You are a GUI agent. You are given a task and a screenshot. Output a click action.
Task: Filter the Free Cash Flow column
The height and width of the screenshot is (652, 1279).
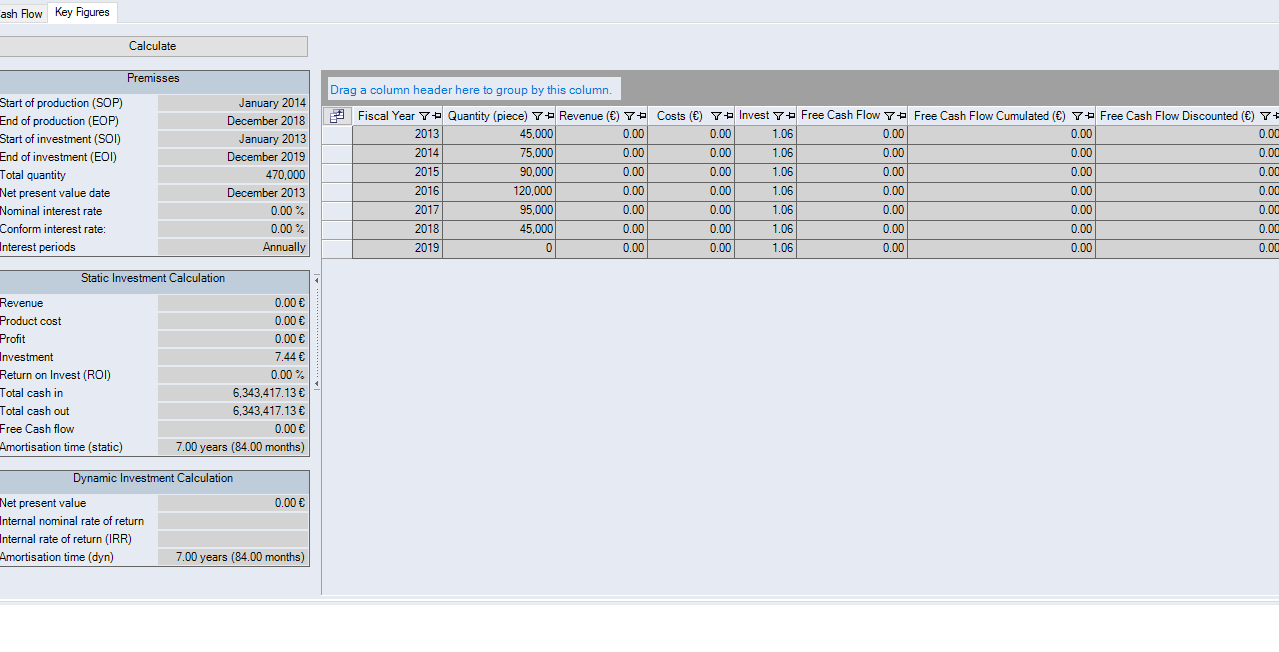tap(889, 116)
